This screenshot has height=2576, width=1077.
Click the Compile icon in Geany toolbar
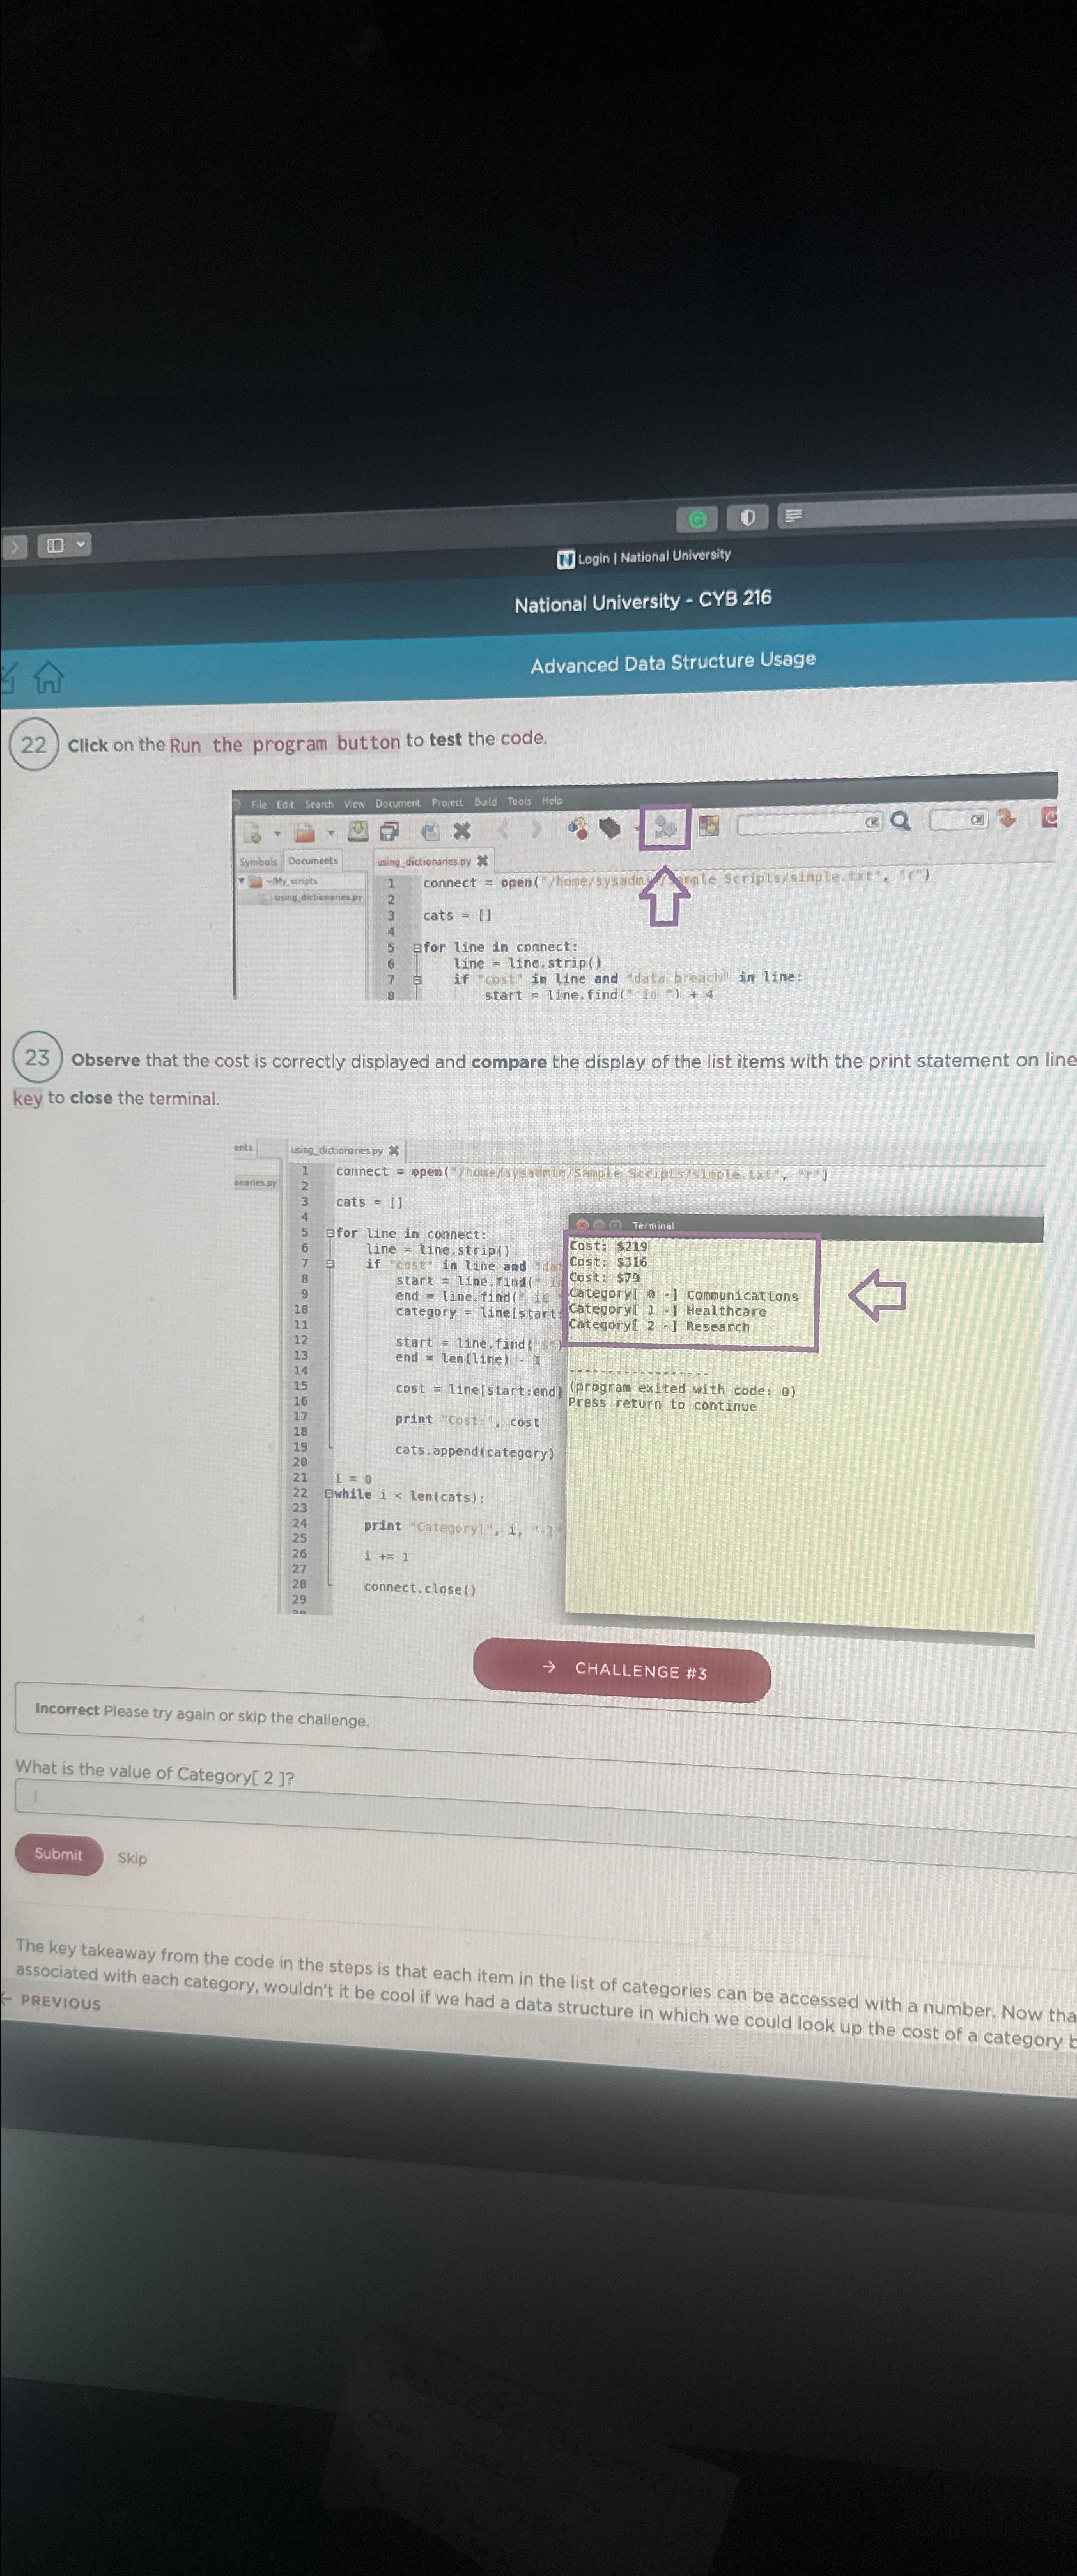tap(578, 828)
